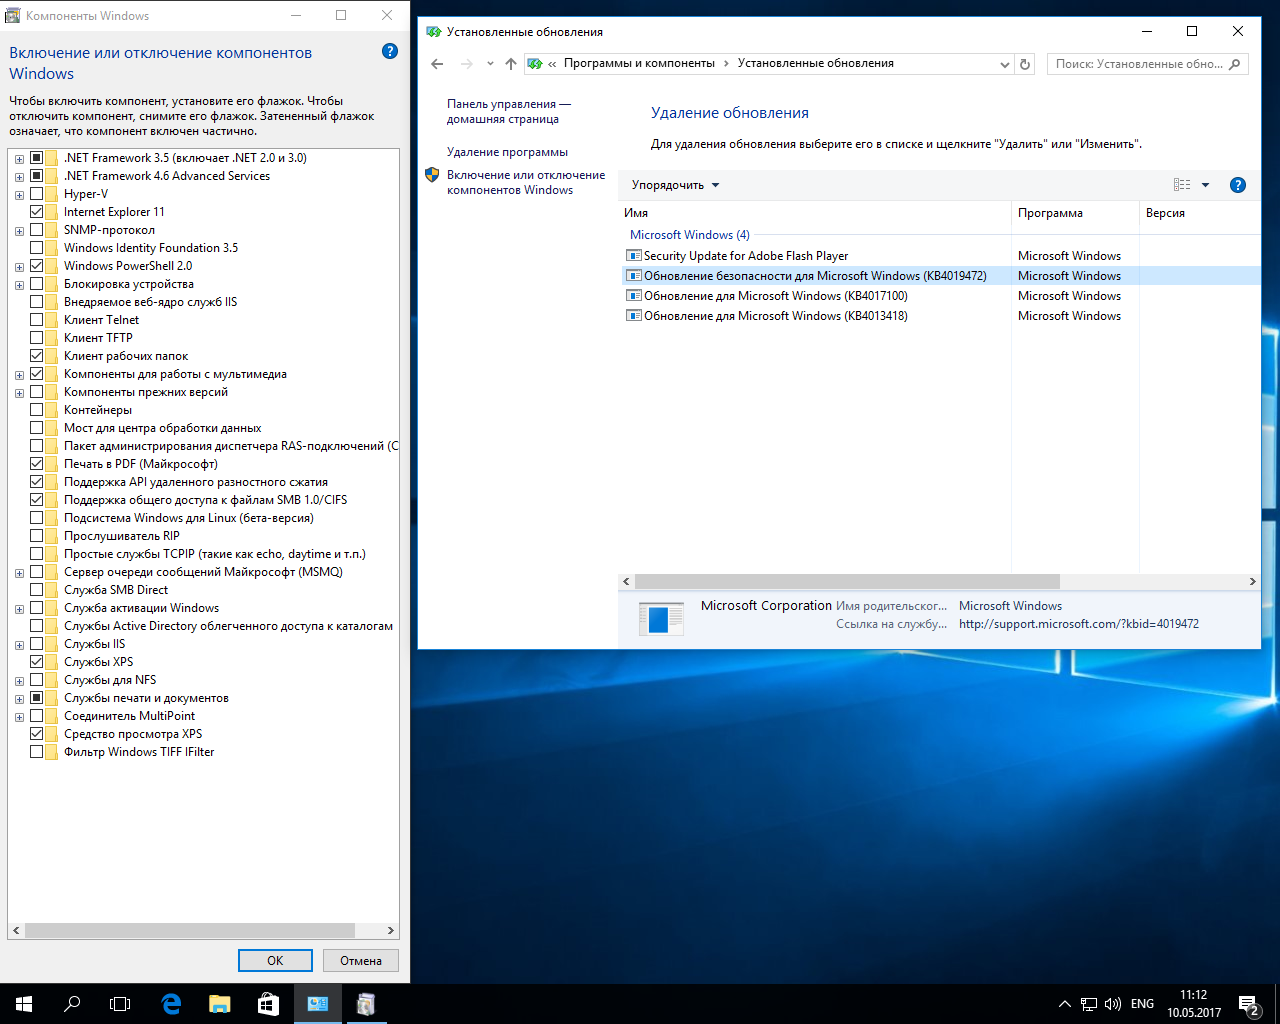Open taskbar Search

pyautogui.click(x=72, y=1004)
